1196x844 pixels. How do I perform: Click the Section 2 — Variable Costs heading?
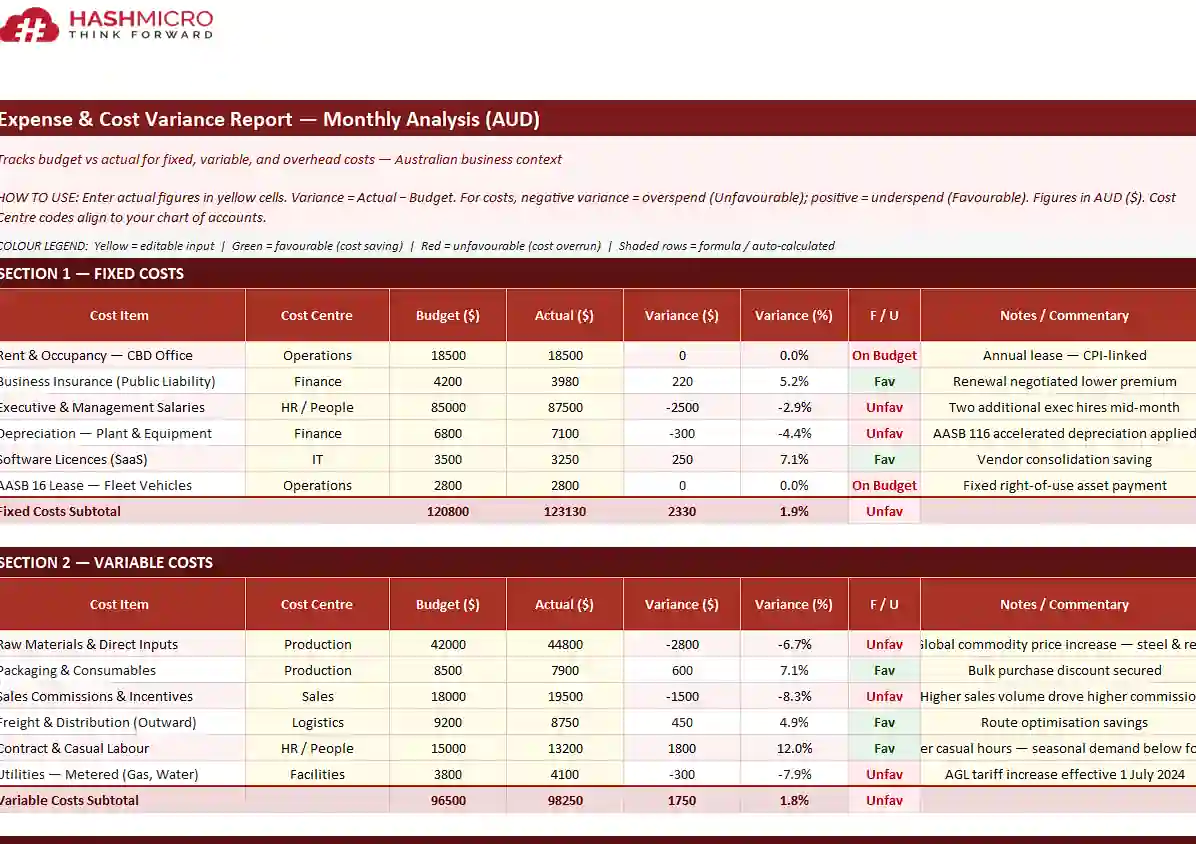107,563
